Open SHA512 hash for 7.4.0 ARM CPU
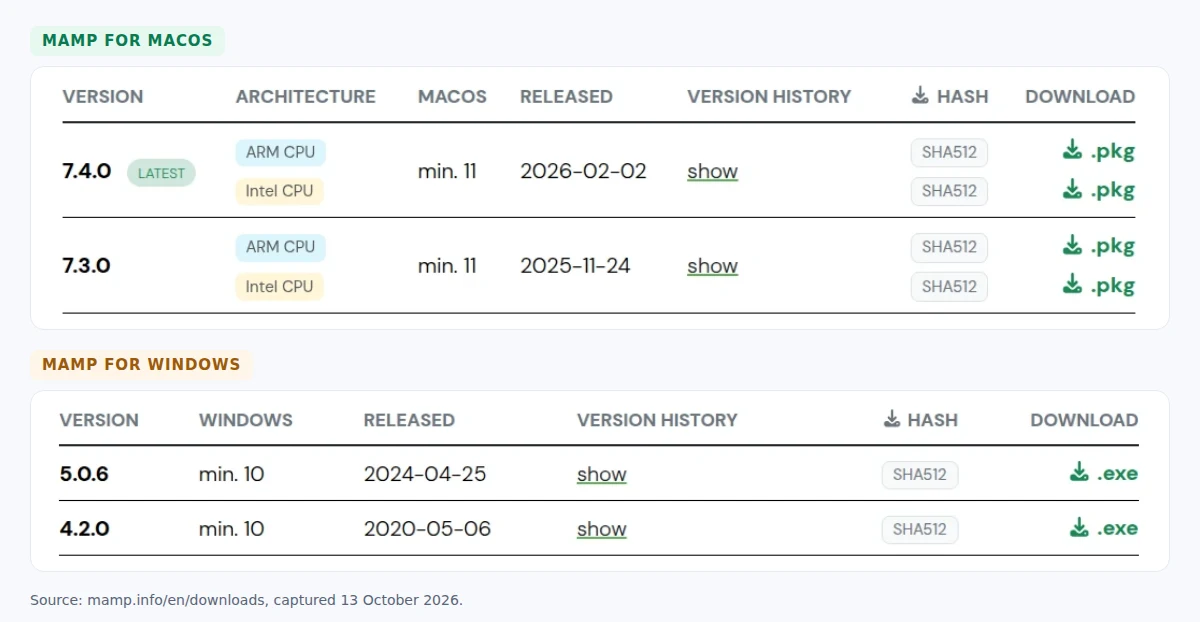The height and width of the screenshot is (622, 1200). [x=949, y=153]
